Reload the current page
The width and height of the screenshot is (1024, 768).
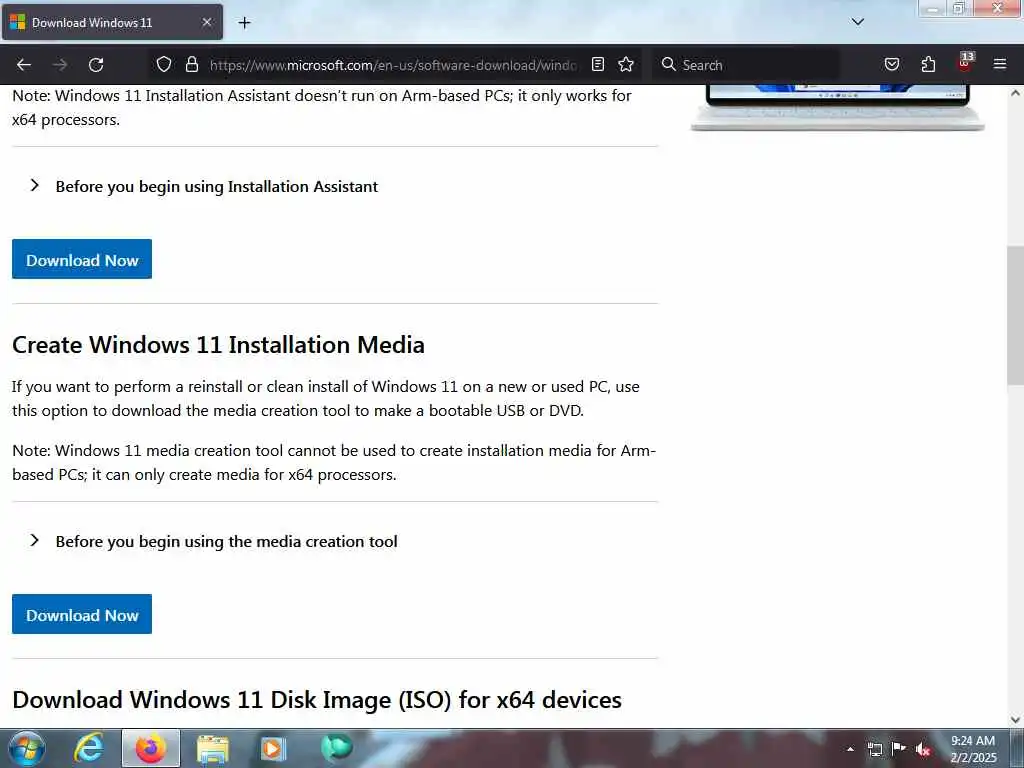tap(96, 65)
